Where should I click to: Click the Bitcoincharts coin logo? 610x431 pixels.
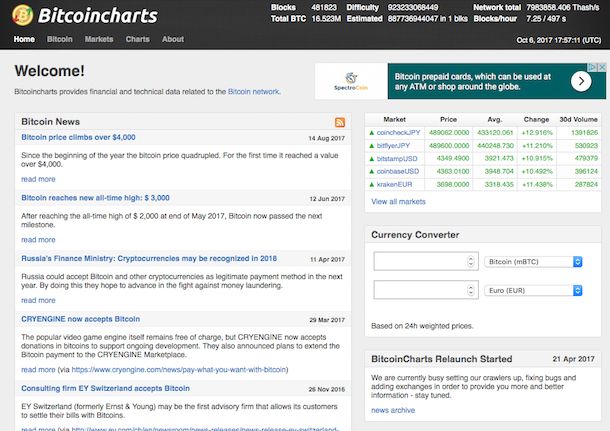pyautogui.click(x=23, y=15)
